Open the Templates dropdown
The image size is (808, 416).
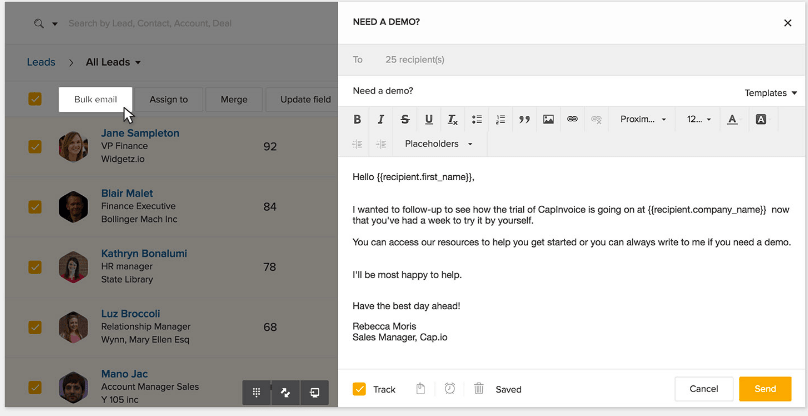tap(770, 93)
